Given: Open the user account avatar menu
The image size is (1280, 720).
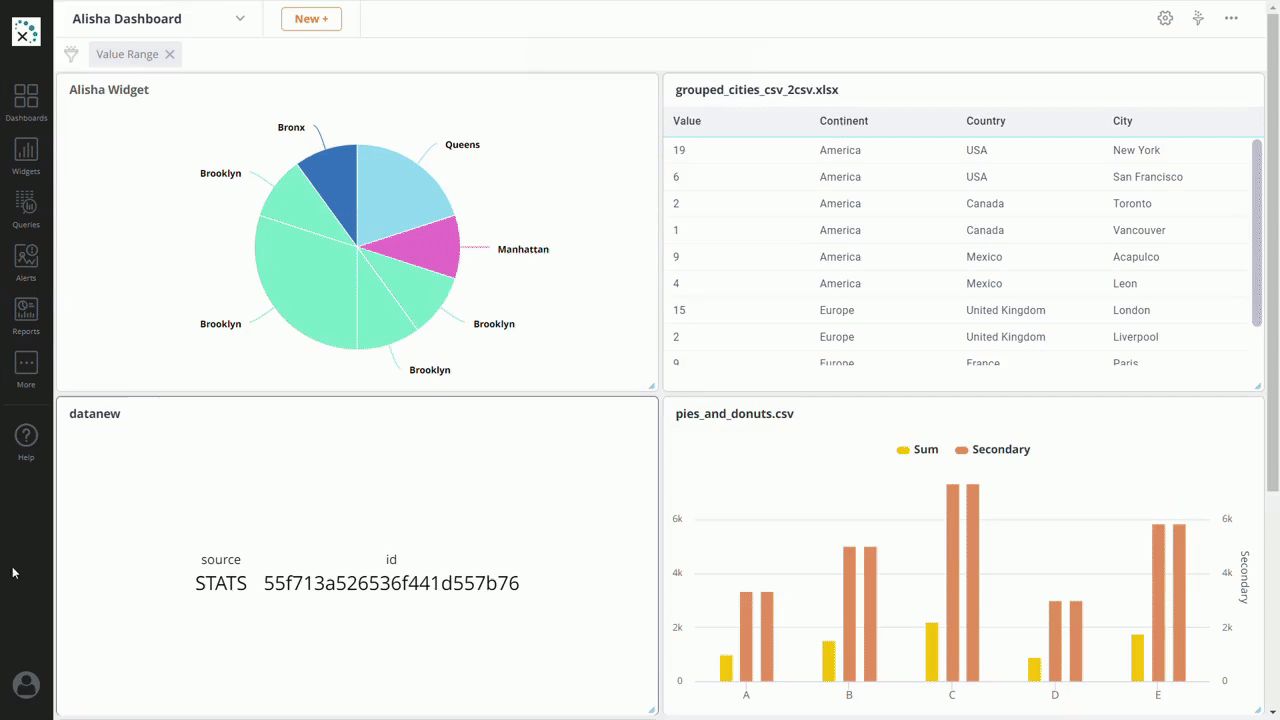Looking at the screenshot, I should coord(26,684).
